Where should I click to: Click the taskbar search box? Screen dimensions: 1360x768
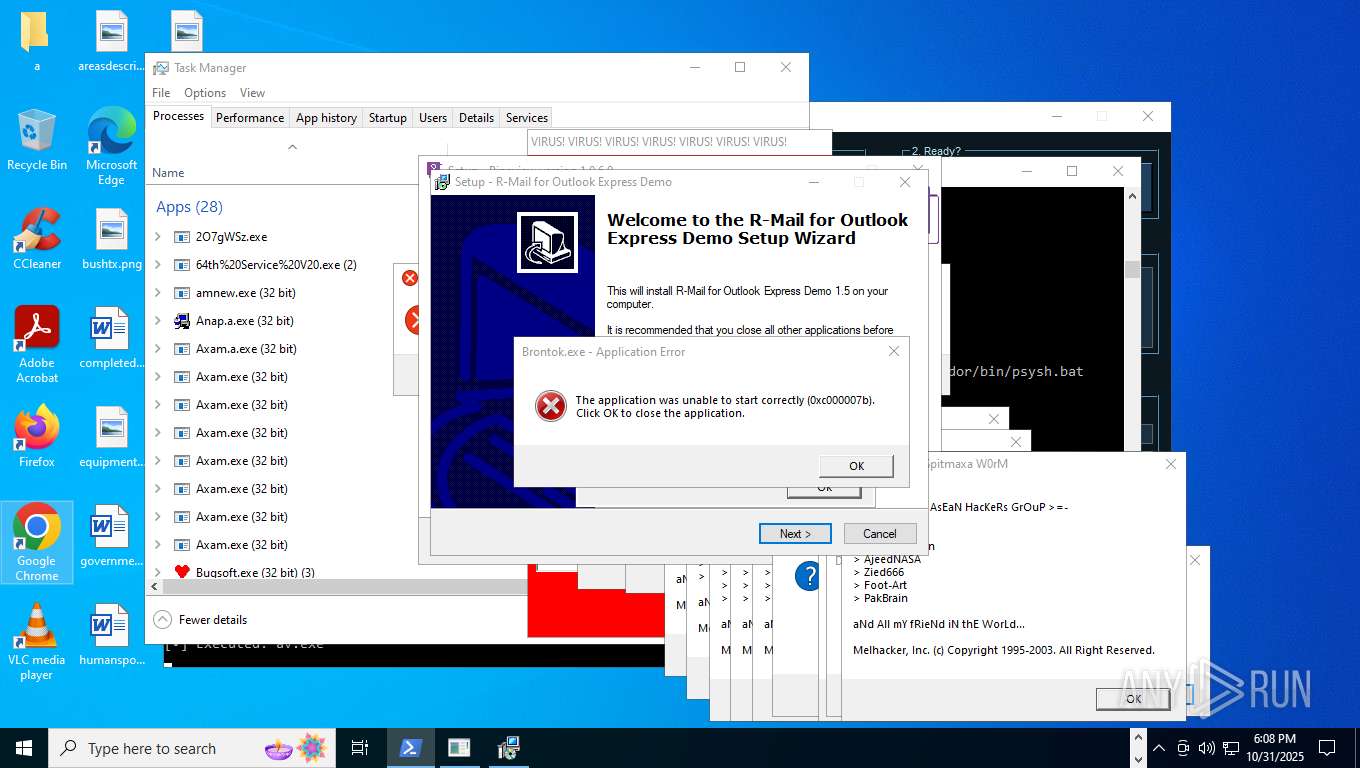(x=192, y=748)
